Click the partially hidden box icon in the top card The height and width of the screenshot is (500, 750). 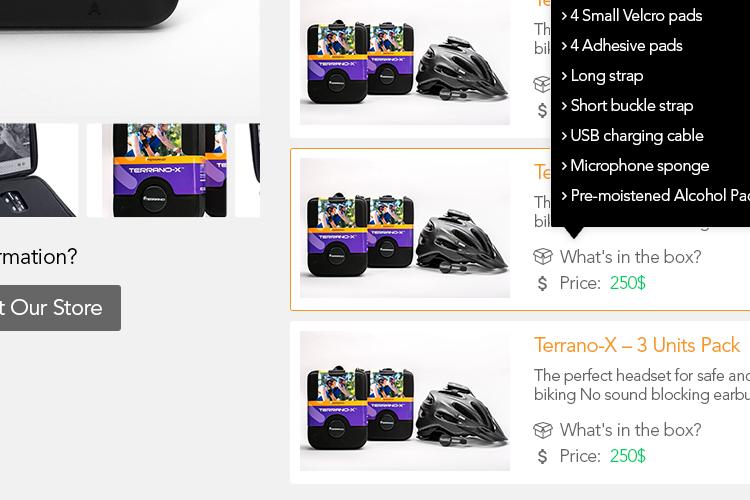542,84
